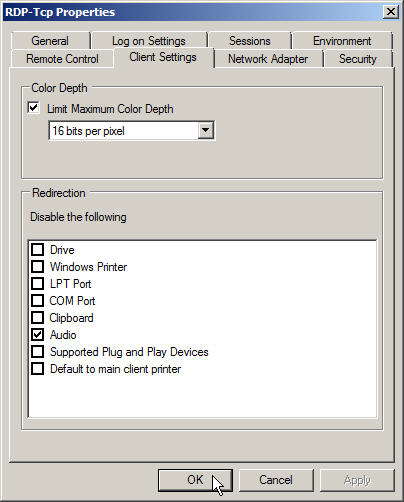Open the Network Adapter tab

point(268,59)
